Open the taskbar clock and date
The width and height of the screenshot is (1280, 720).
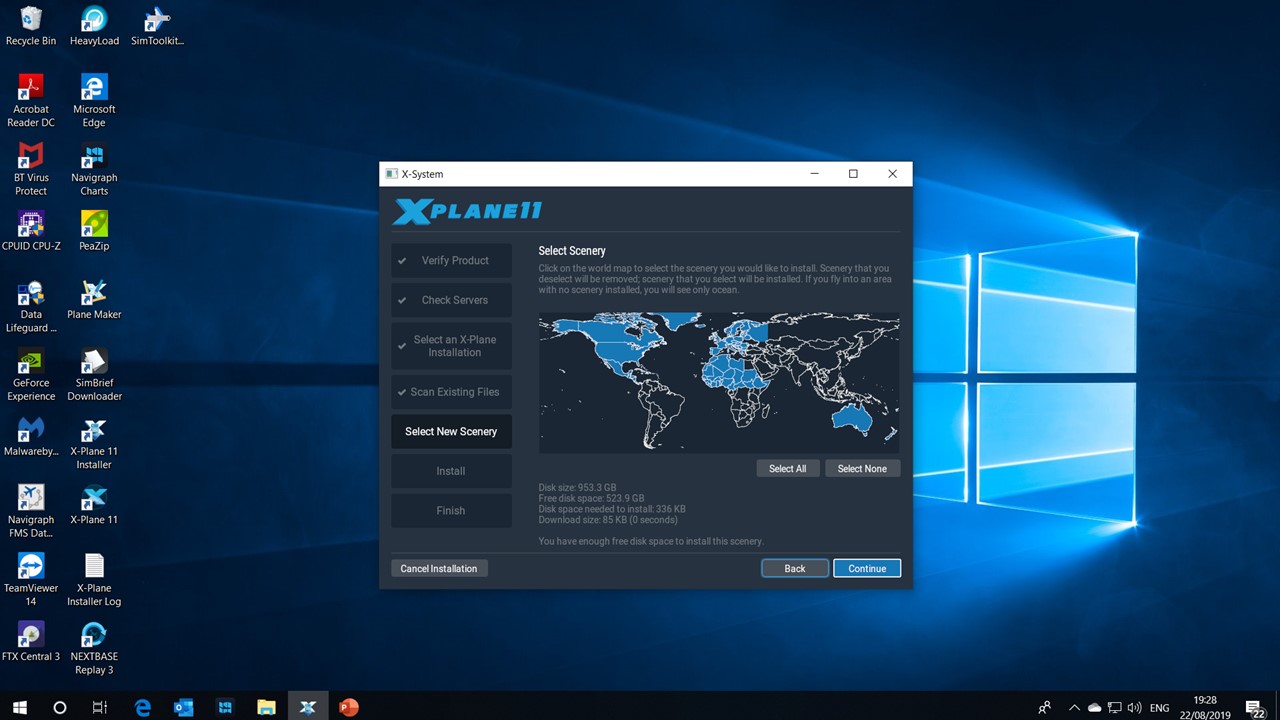point(1204,707)
